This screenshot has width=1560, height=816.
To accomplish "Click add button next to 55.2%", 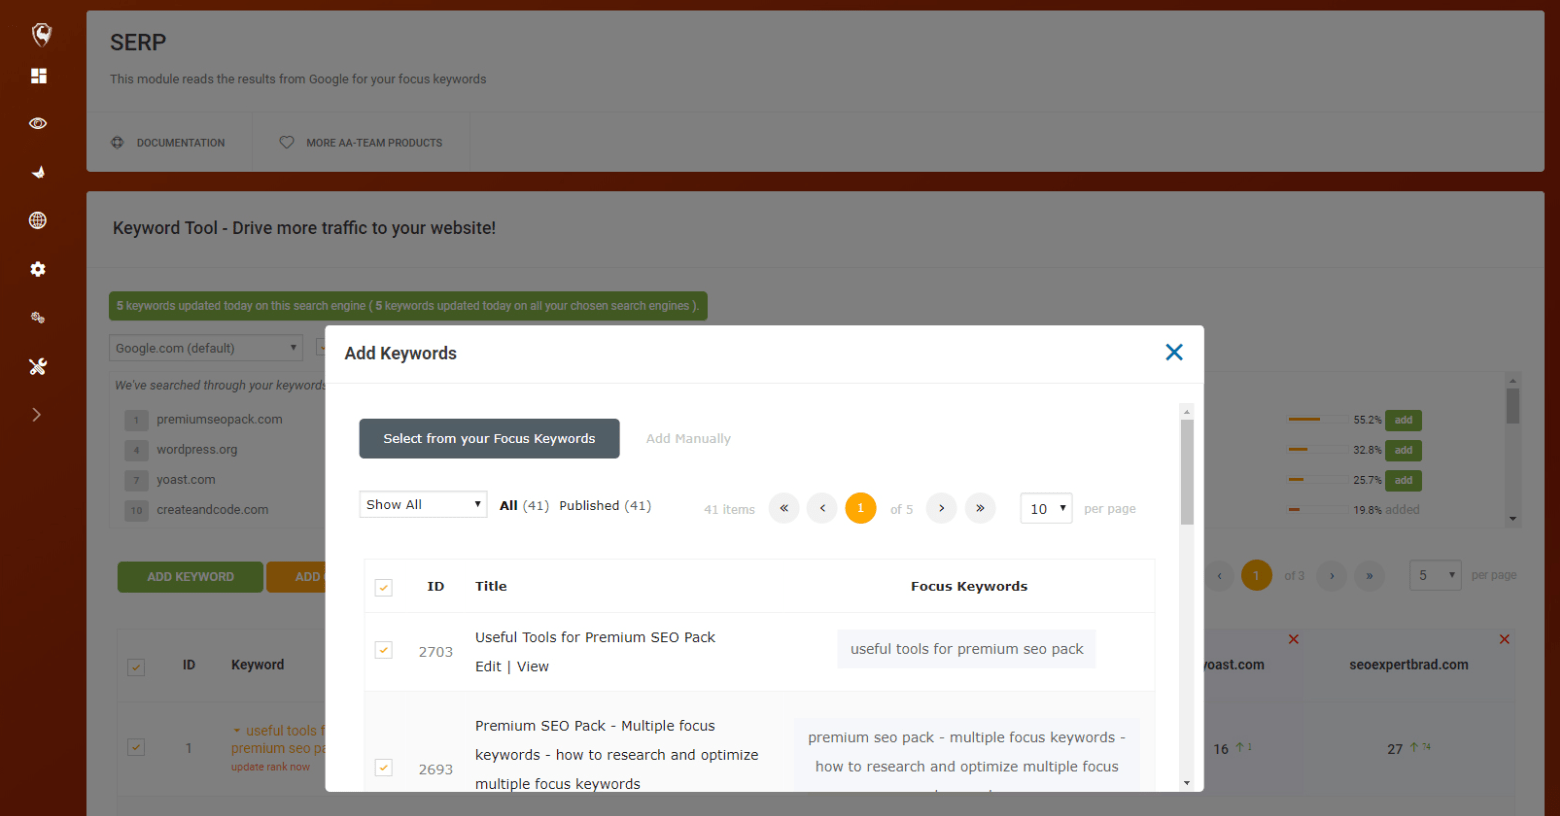I will tap(1404, 420).
